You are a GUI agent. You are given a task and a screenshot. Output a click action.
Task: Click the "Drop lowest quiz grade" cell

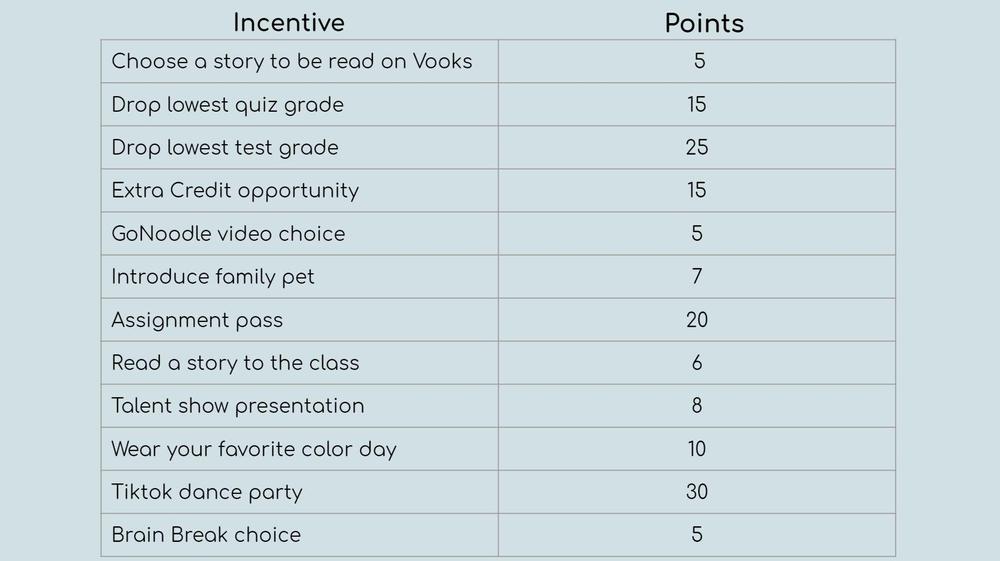coord(227,105)
